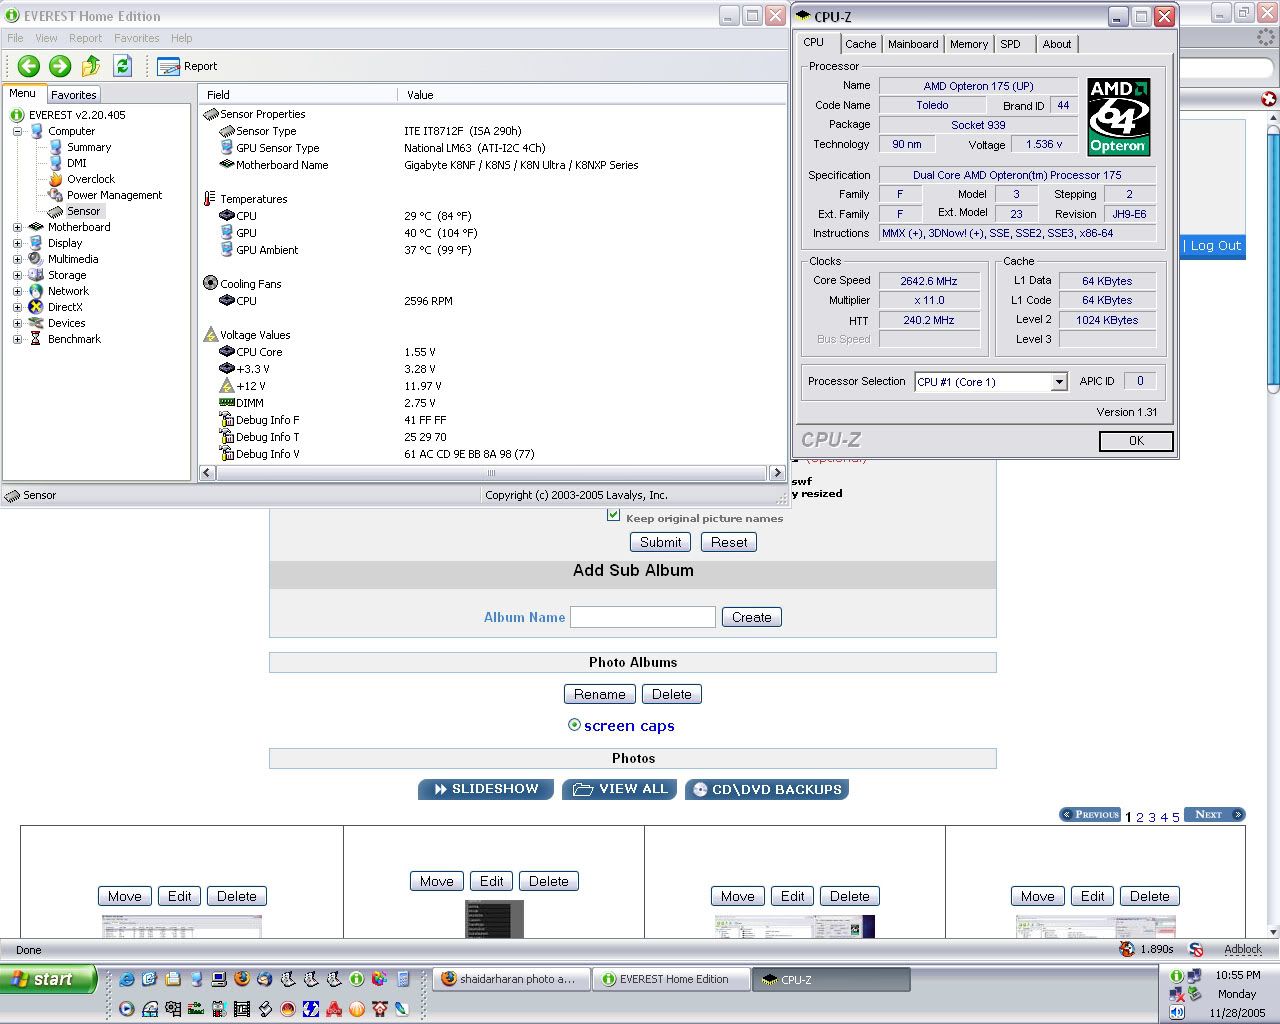Click the Reset button
Screen dimensions: 1280x1024
[x=729, y=542]
